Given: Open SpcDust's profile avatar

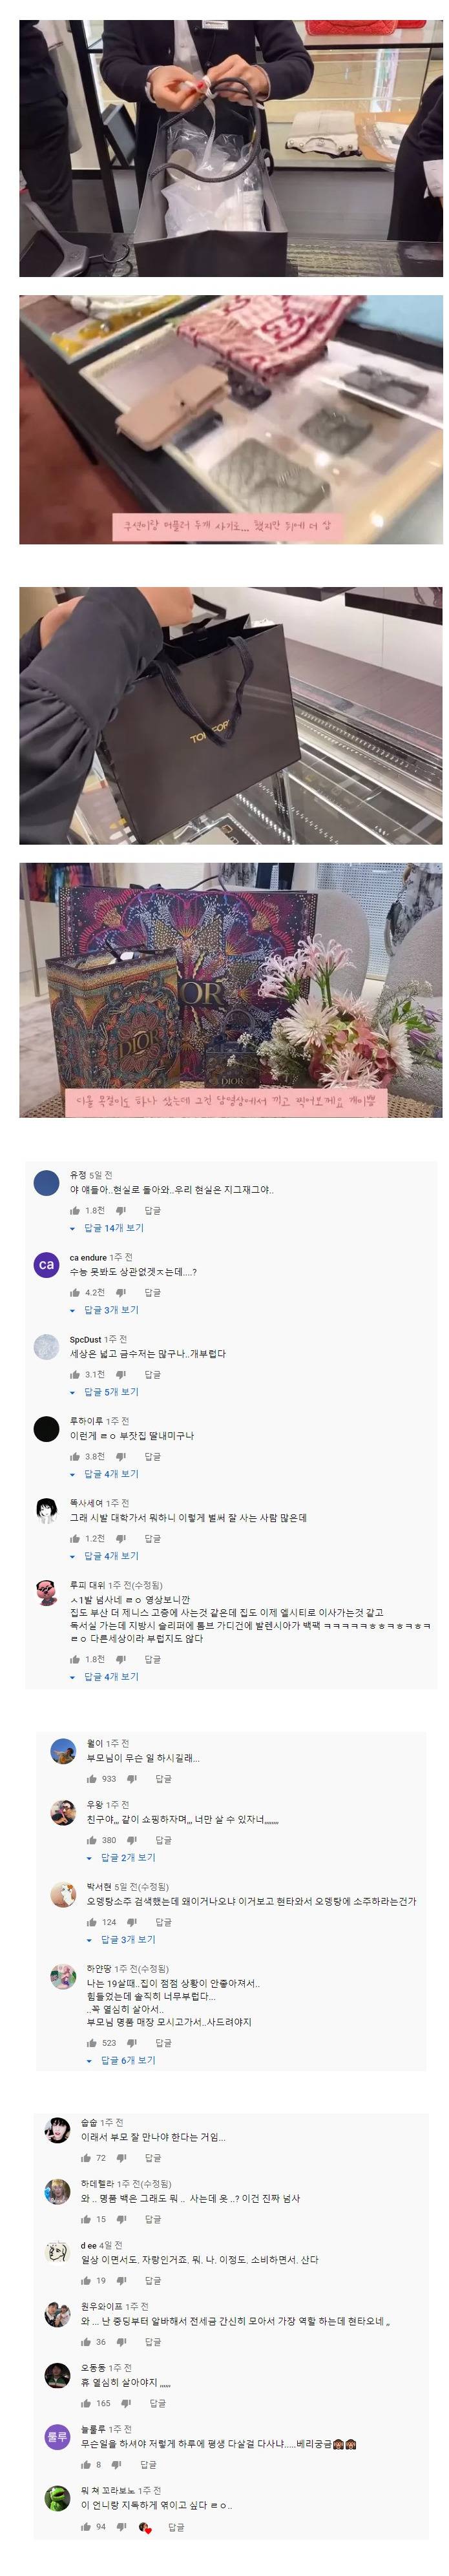Looking at the screenshot, I should (47, 1347).
